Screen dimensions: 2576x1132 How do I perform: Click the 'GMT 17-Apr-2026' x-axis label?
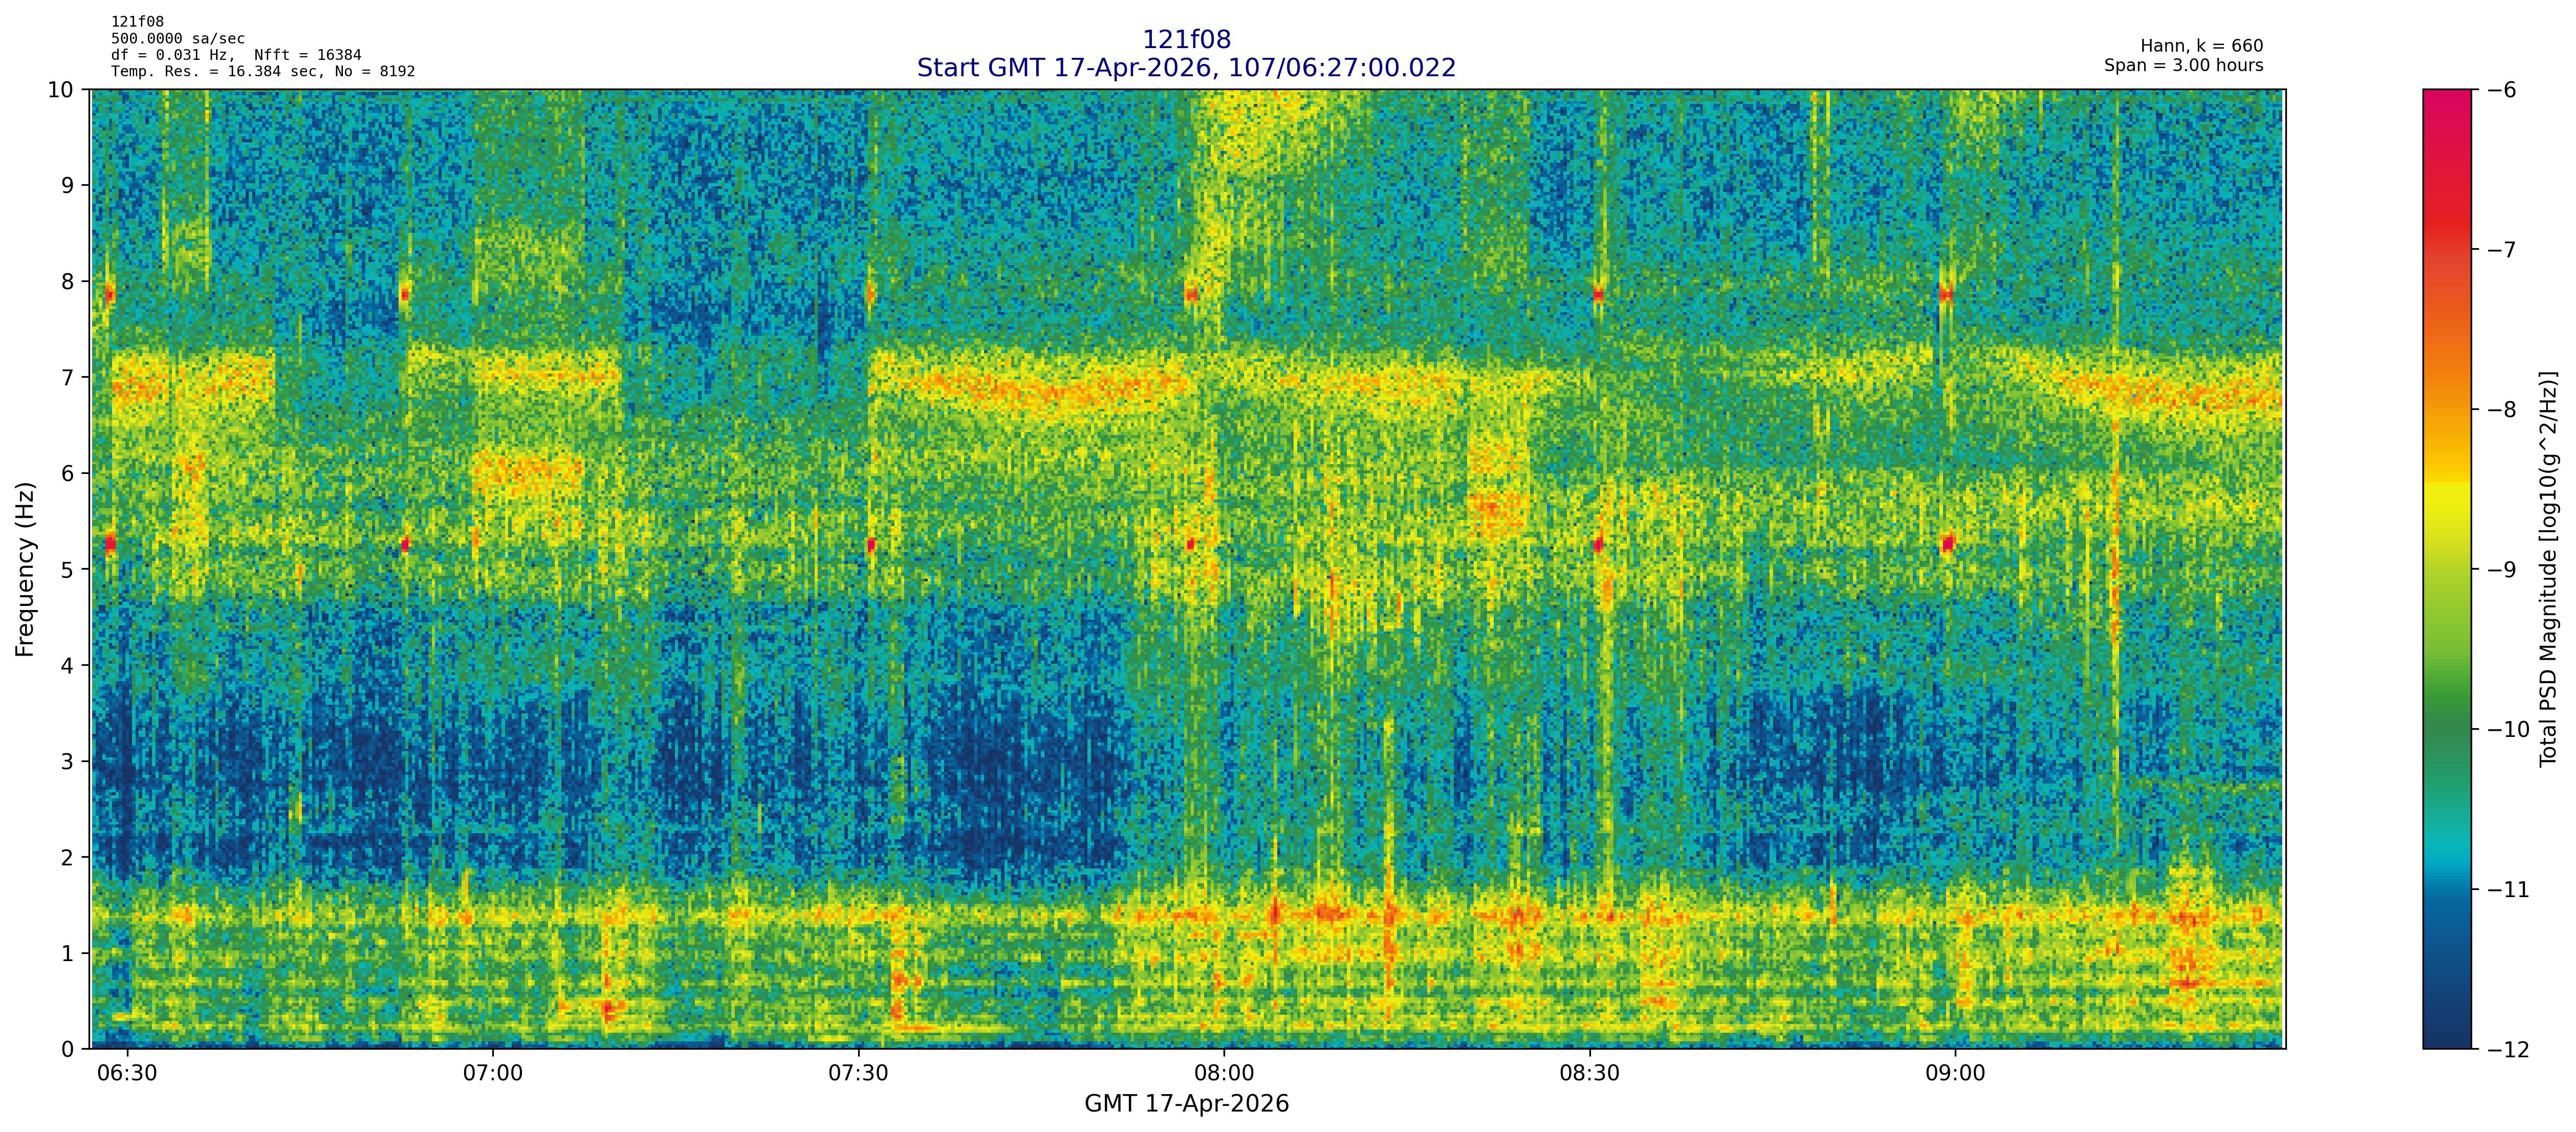tap(1186, 1104)
